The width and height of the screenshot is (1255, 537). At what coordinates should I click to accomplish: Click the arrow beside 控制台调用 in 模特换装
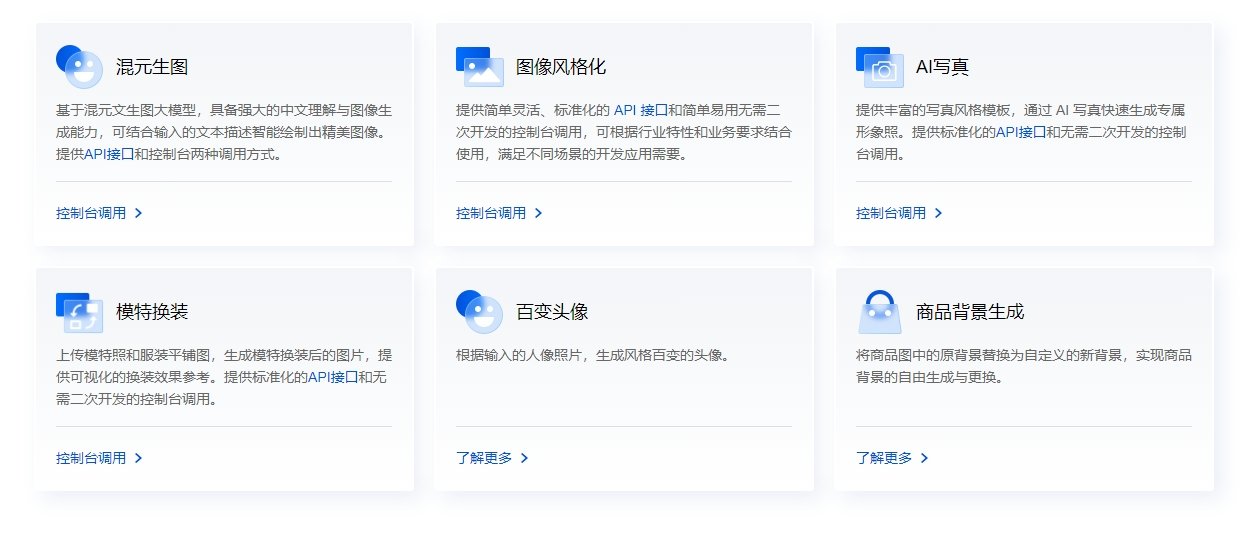[x=138, y=458]
